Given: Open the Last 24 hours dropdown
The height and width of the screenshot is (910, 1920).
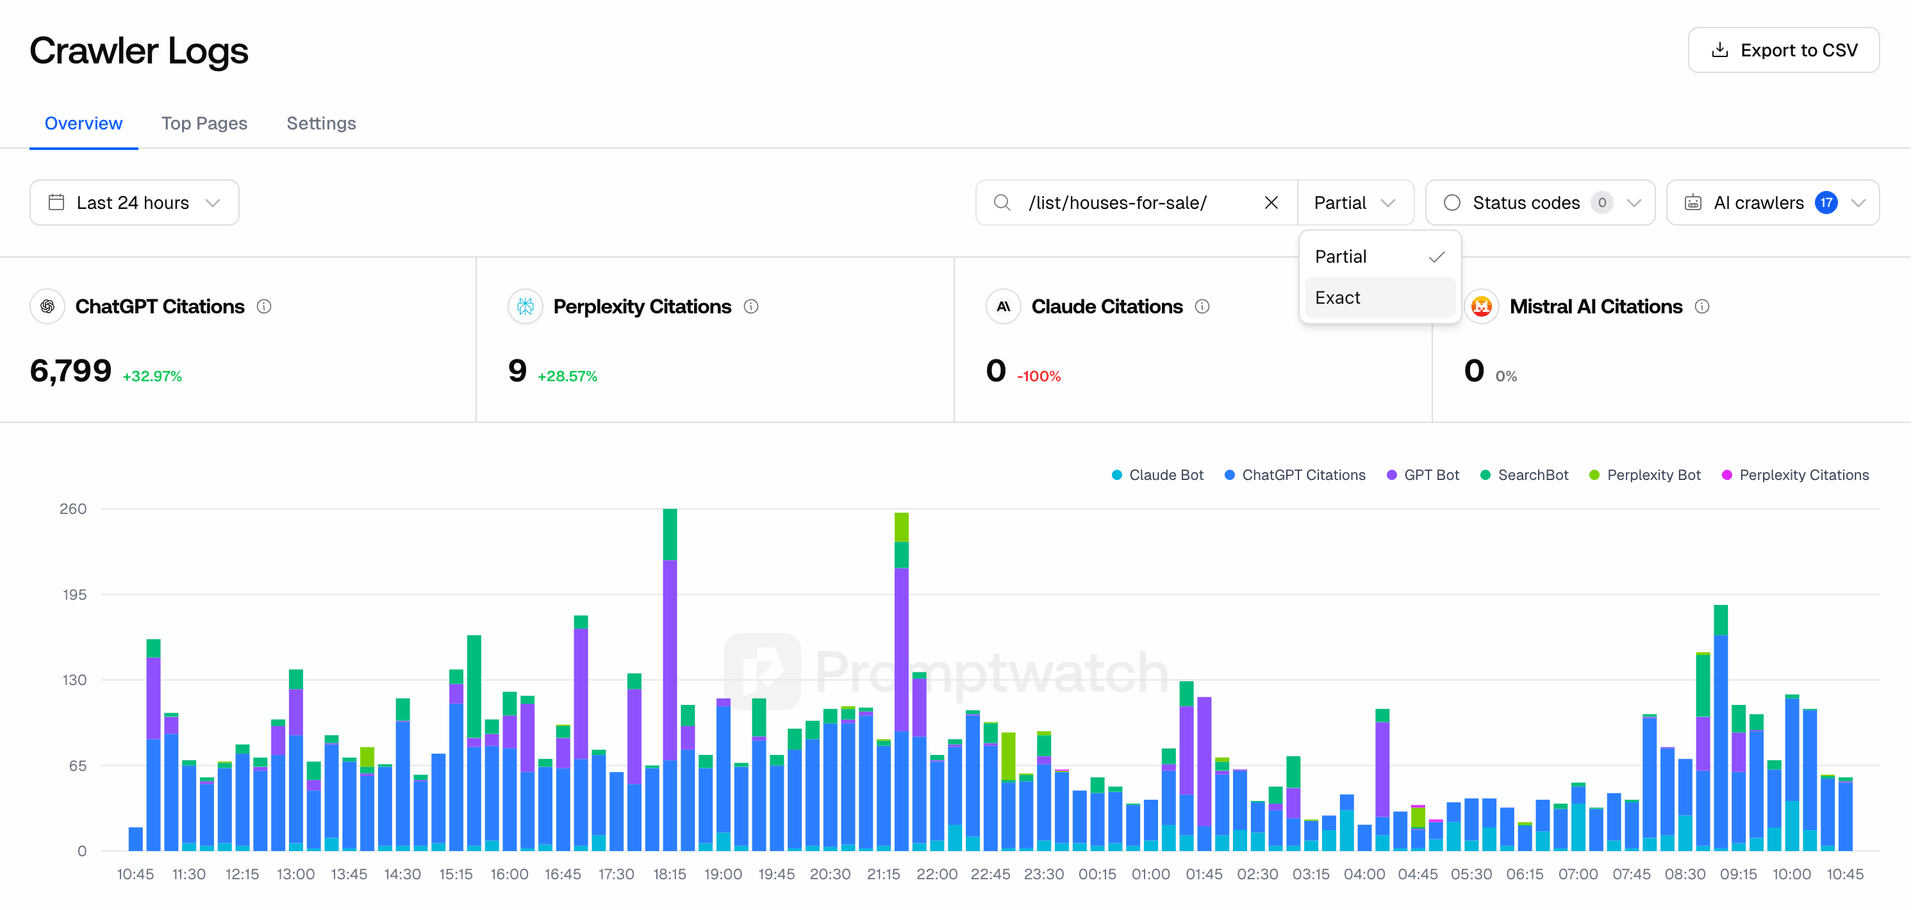Looking at the screenshot, I should [x=134, y=202].
